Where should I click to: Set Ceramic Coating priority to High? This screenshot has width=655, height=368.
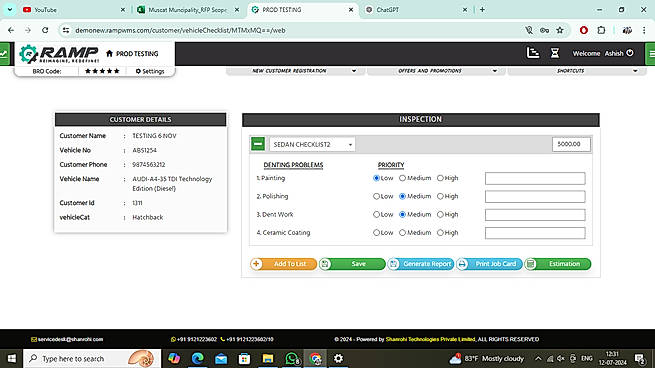440,233
